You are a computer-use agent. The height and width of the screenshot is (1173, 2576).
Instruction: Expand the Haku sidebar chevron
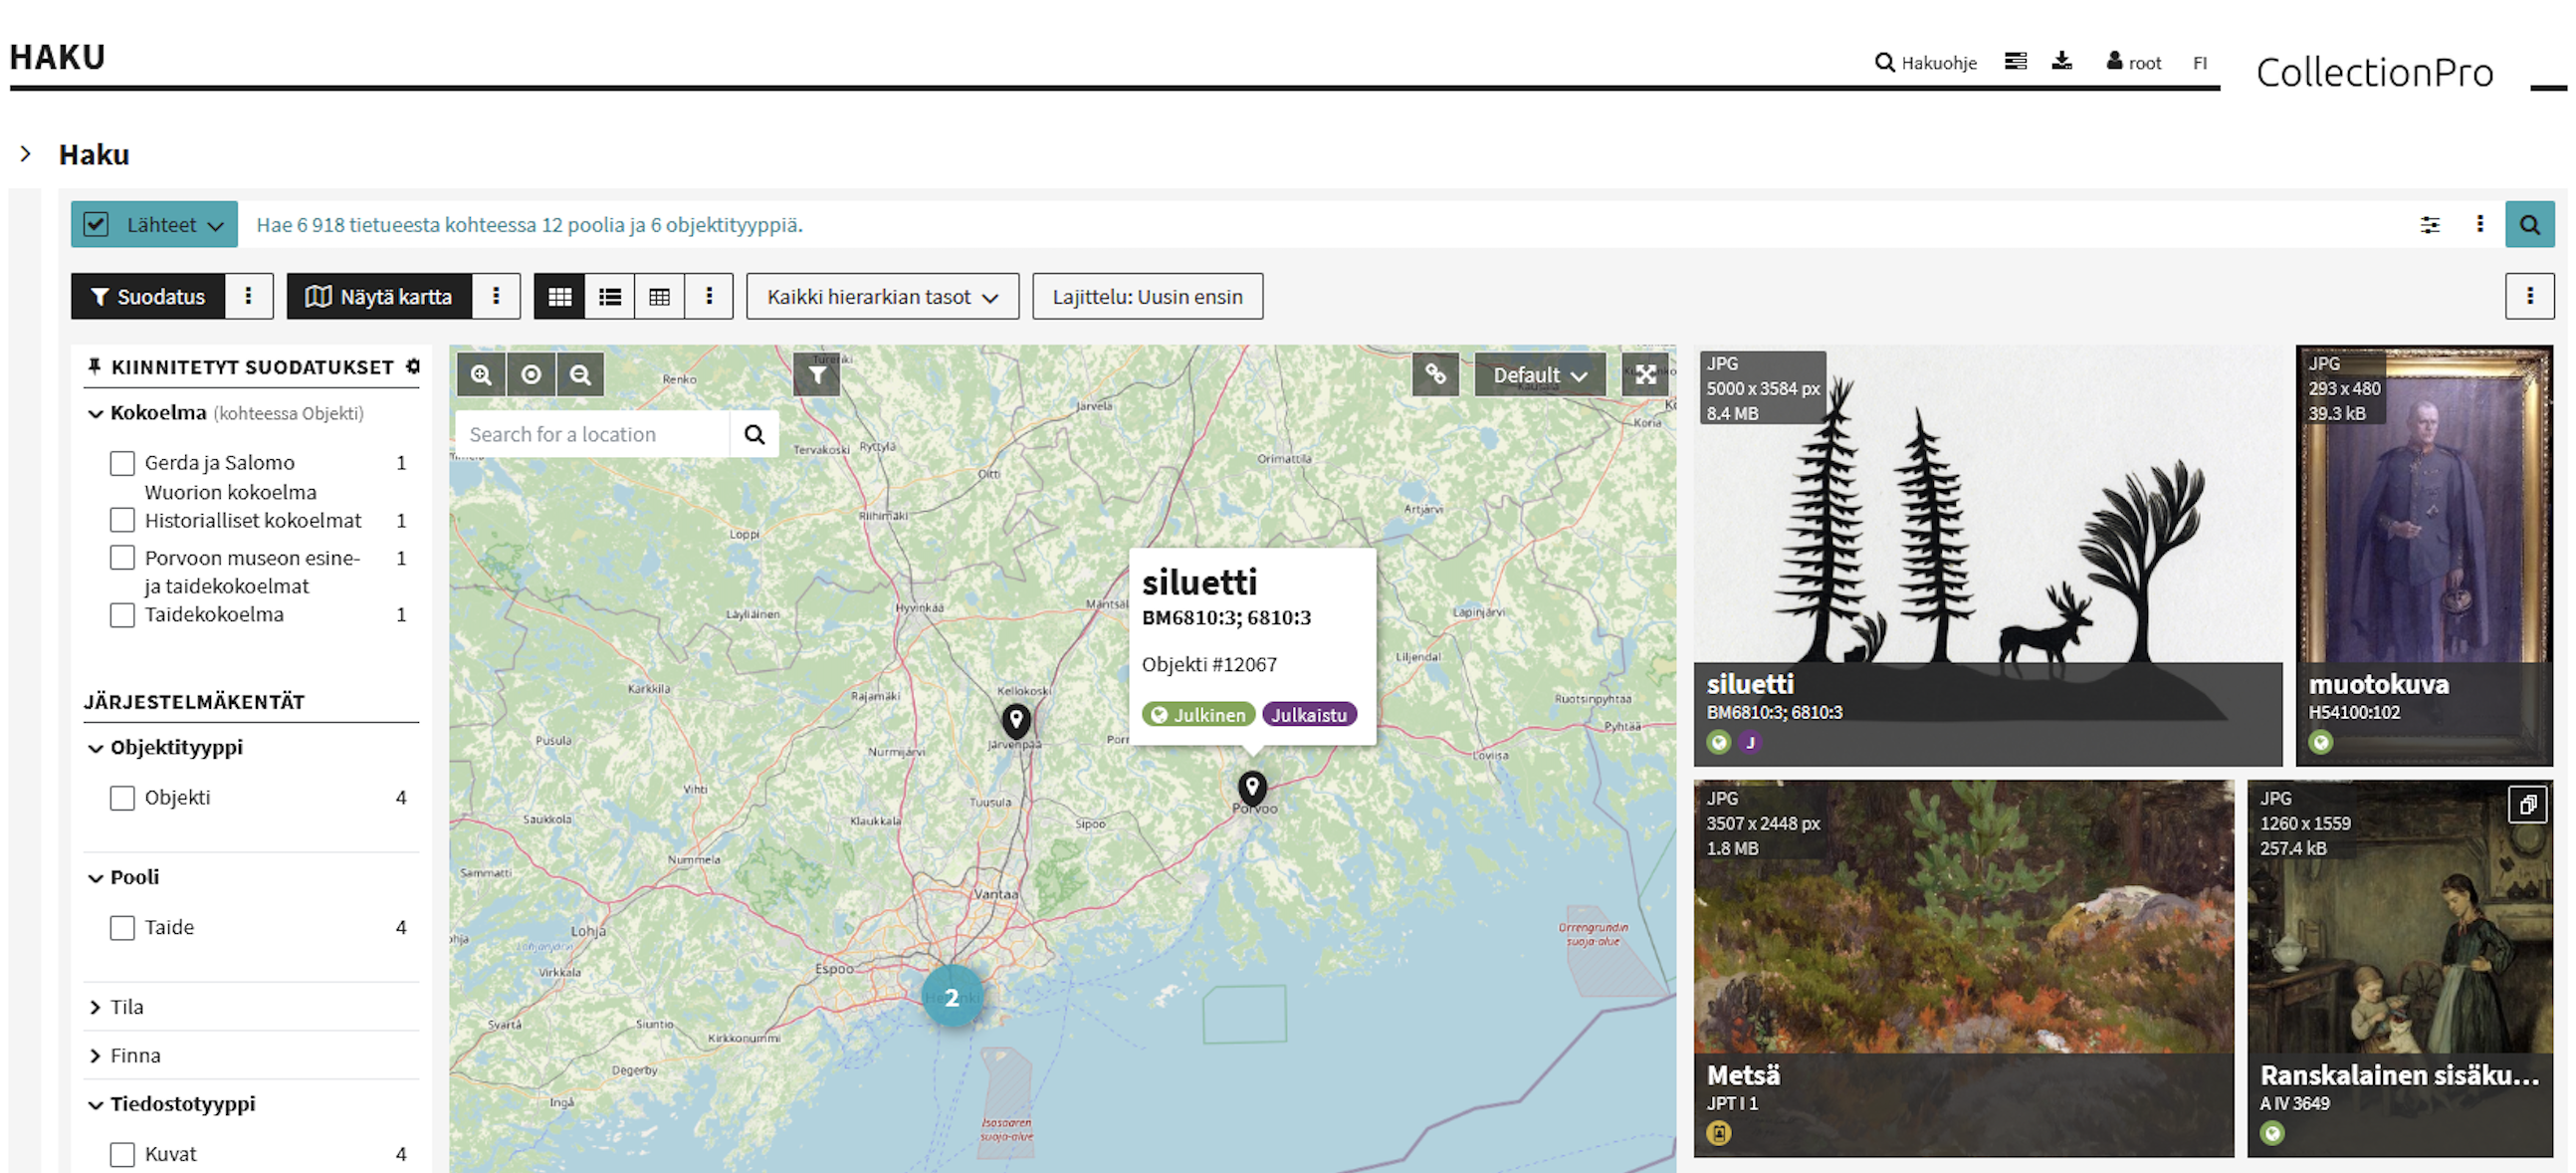click(26, 154)
